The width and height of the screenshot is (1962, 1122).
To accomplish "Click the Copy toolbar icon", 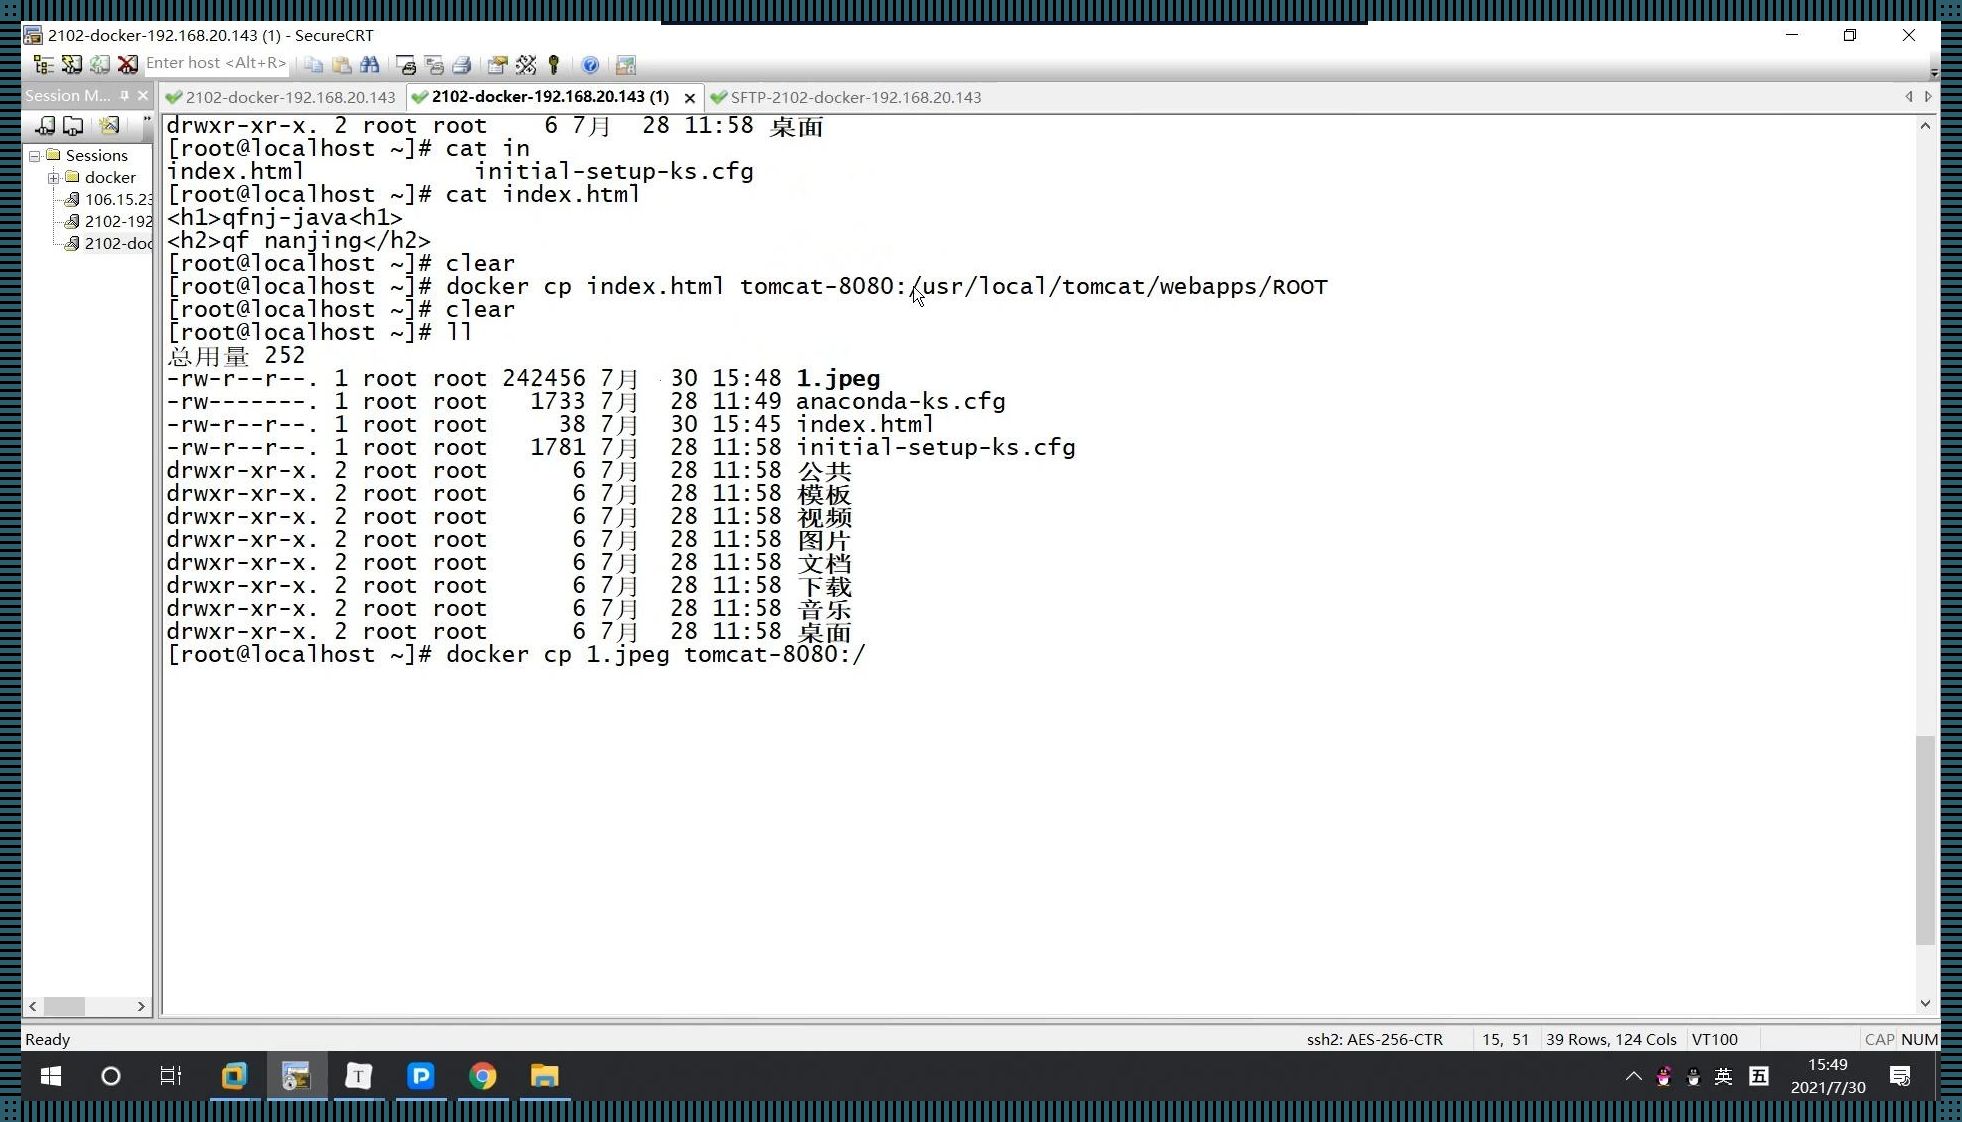I will [x=314, y=65].
